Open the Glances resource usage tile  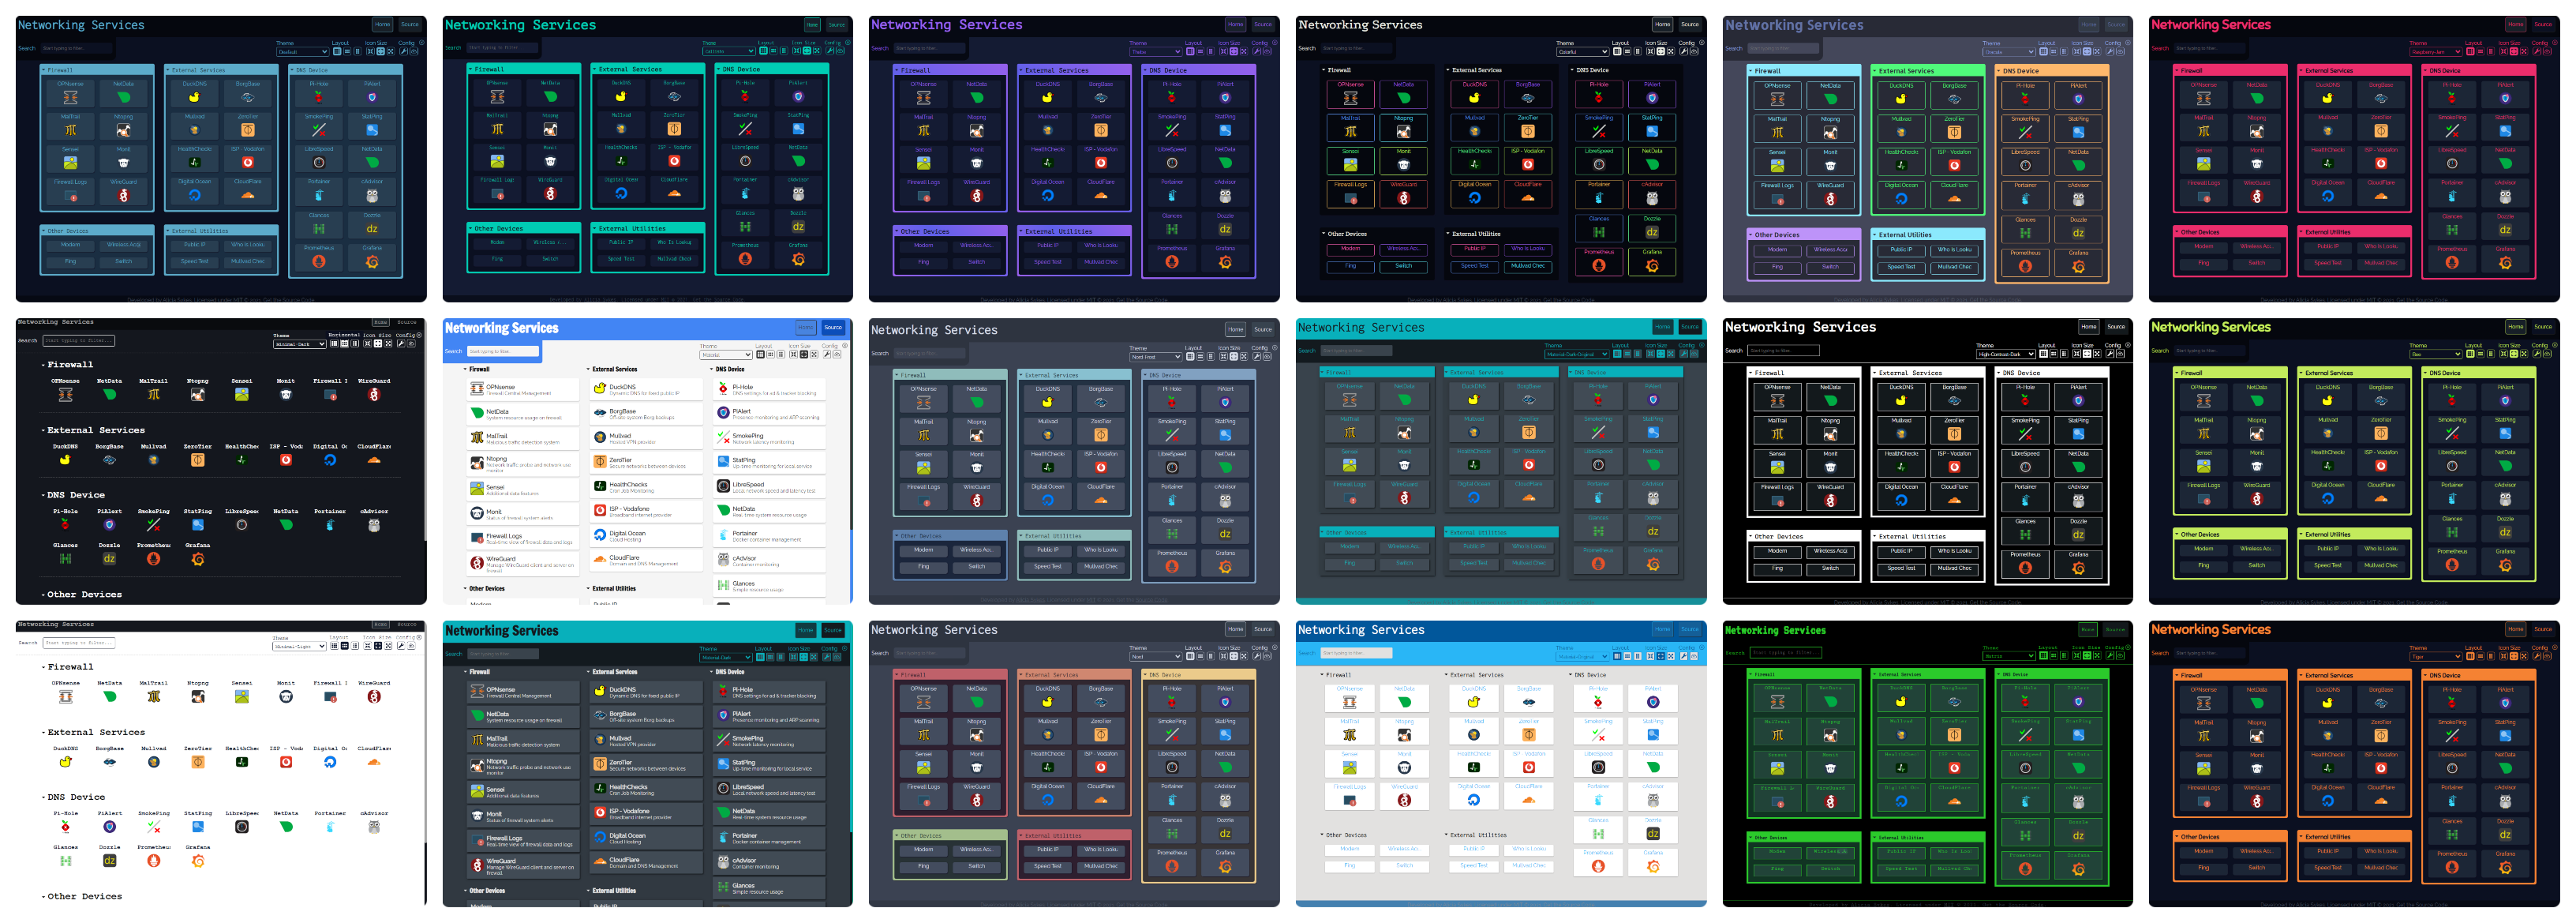pos(319,226)
